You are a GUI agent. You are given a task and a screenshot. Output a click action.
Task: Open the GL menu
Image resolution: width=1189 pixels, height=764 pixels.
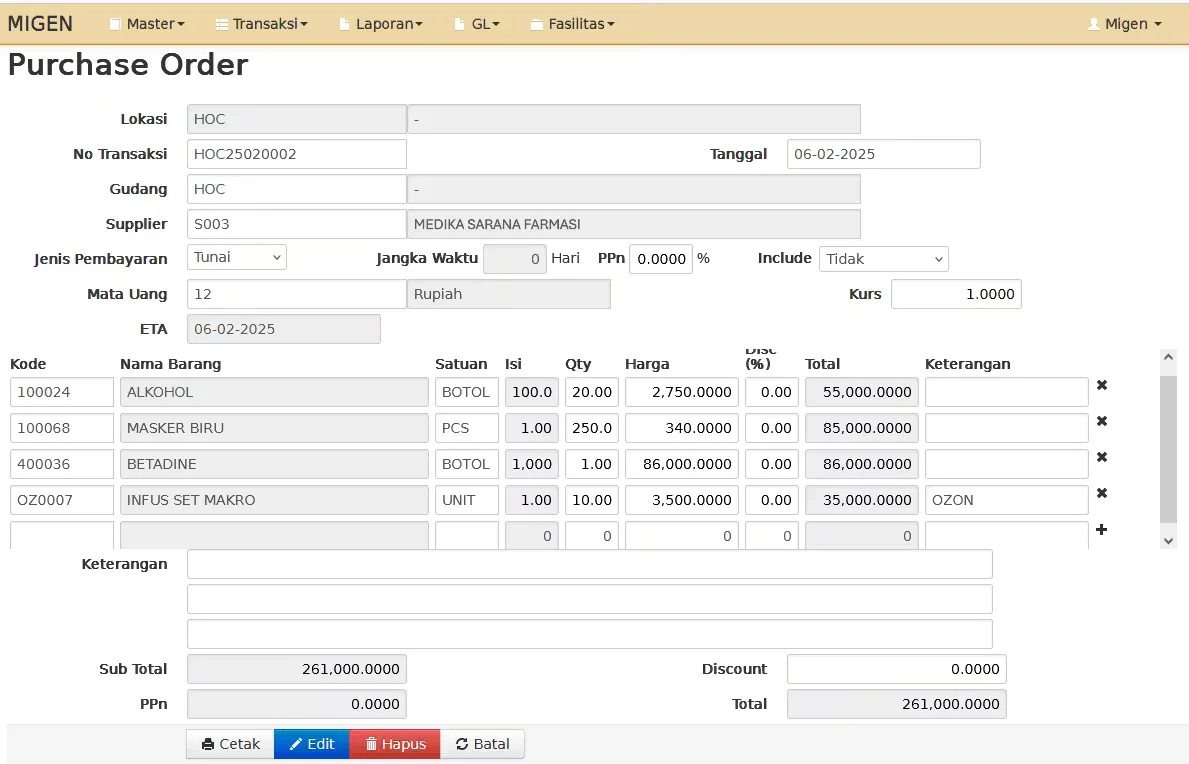point(477,23)
